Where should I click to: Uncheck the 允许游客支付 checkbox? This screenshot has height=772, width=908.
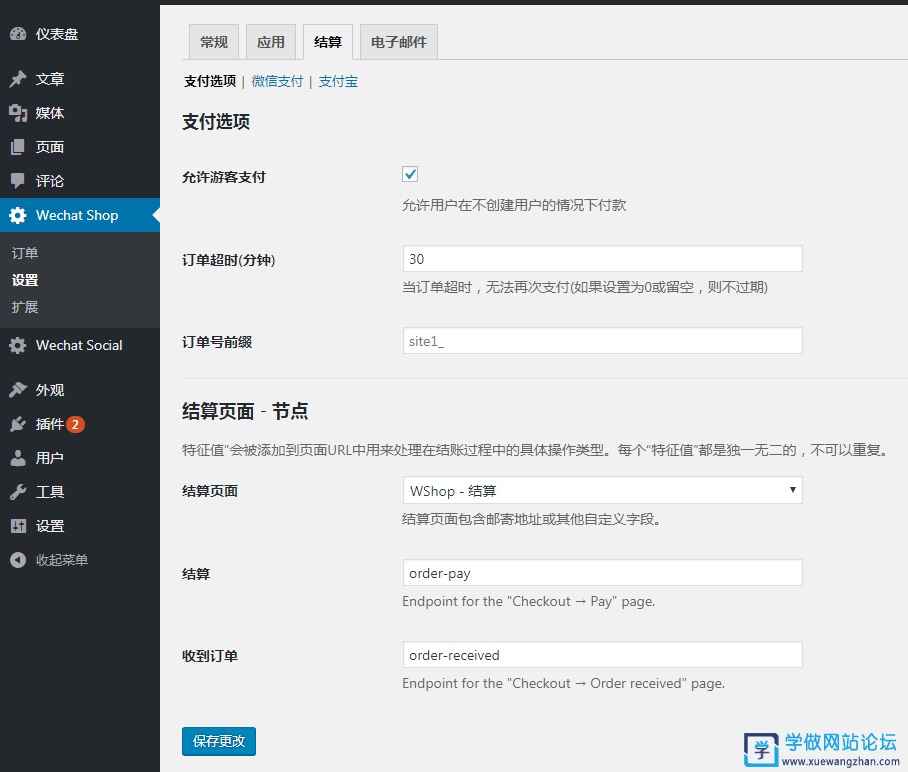click(x=409, y=173)
